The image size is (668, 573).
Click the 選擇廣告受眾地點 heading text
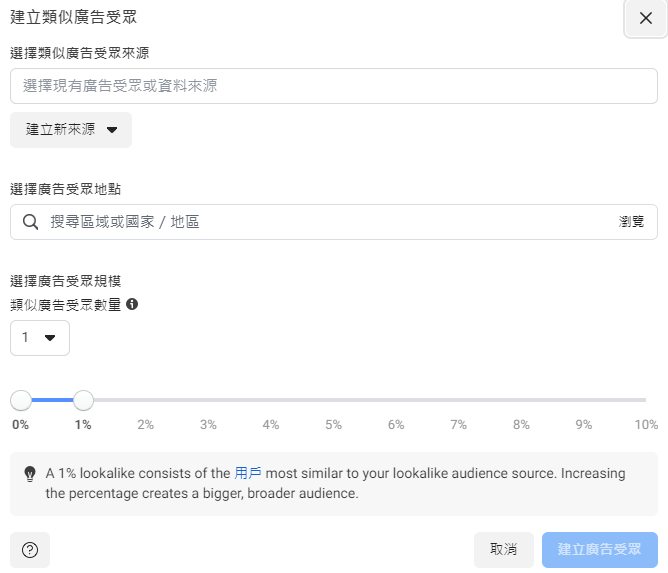point(66,189)
